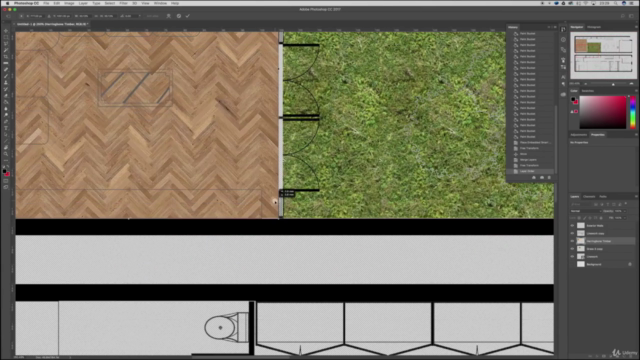This screenshot has width=640, height=360.
Task: Select the Background layer
Action: pyautogui.click(x=602, y=264)
